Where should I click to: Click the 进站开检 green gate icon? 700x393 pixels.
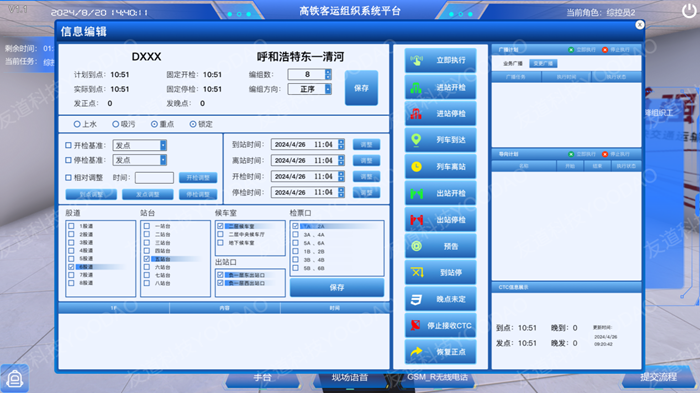[416, 87]
